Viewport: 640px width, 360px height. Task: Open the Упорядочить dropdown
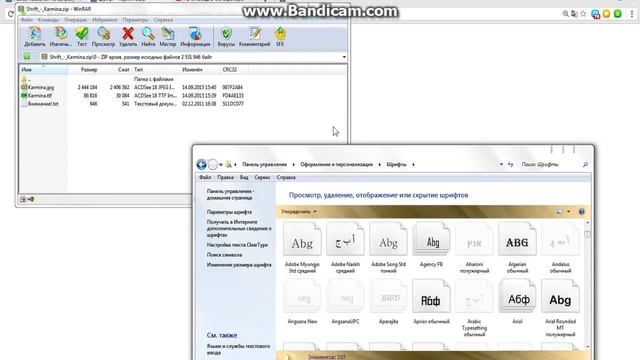299,212
